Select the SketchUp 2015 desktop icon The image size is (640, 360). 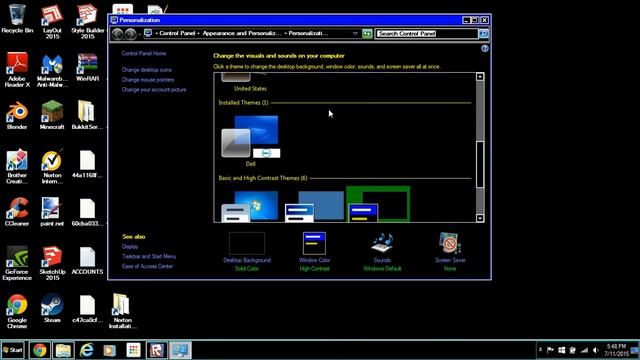(x=52, y=263)
